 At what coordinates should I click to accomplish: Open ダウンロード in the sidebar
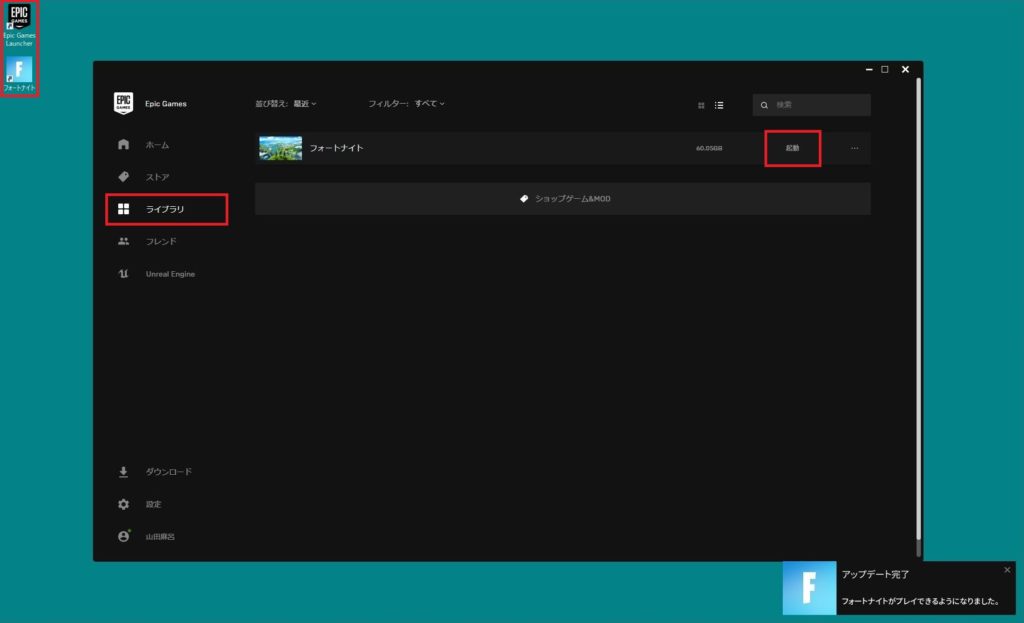(167, 471)
